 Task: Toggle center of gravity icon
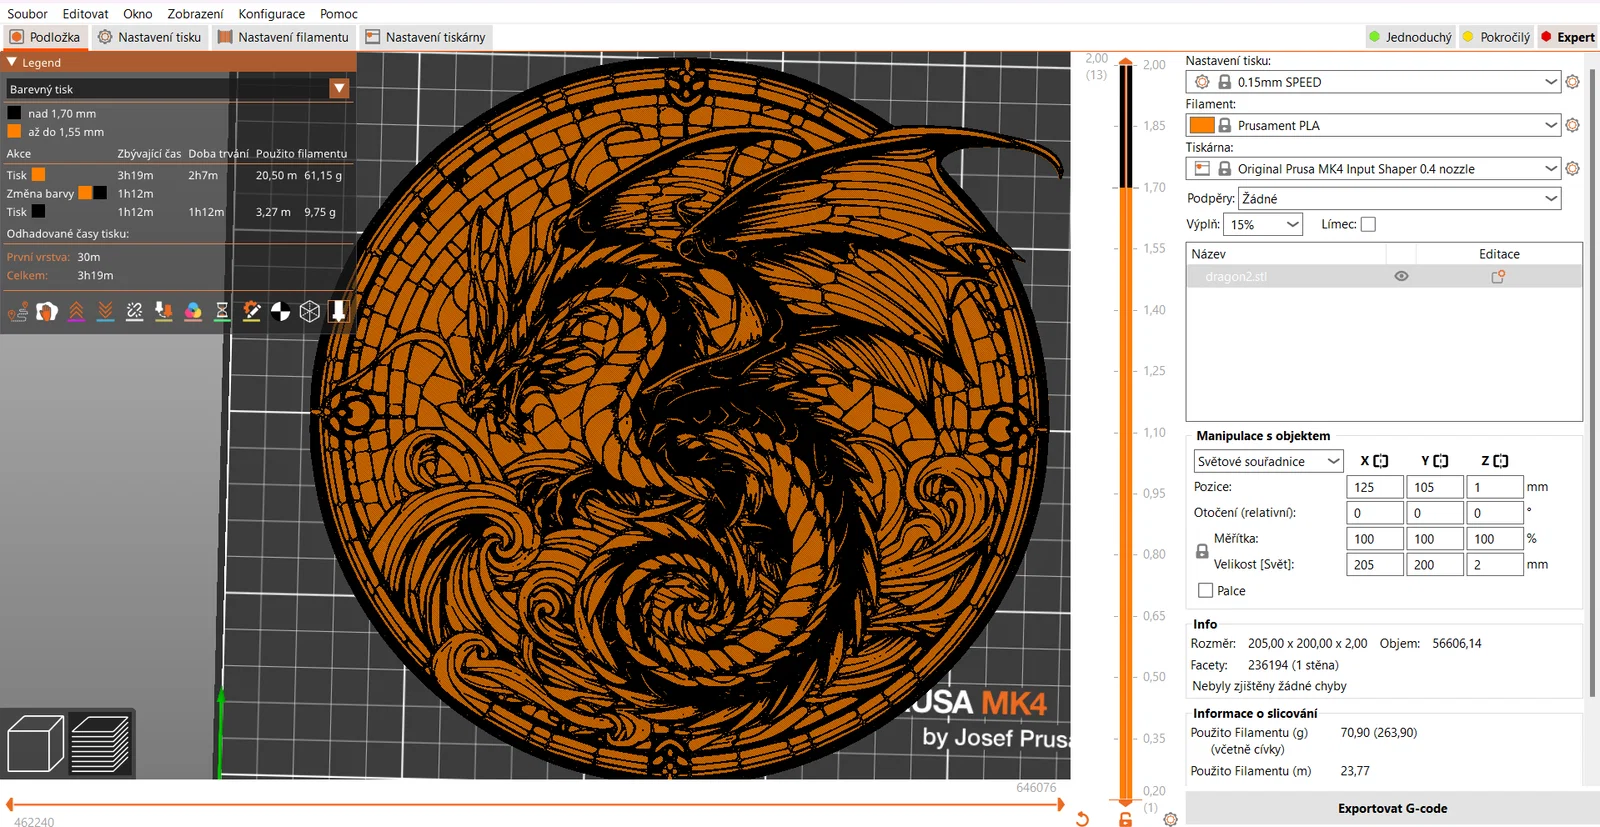pyautogui.click(x=281, y=312)
